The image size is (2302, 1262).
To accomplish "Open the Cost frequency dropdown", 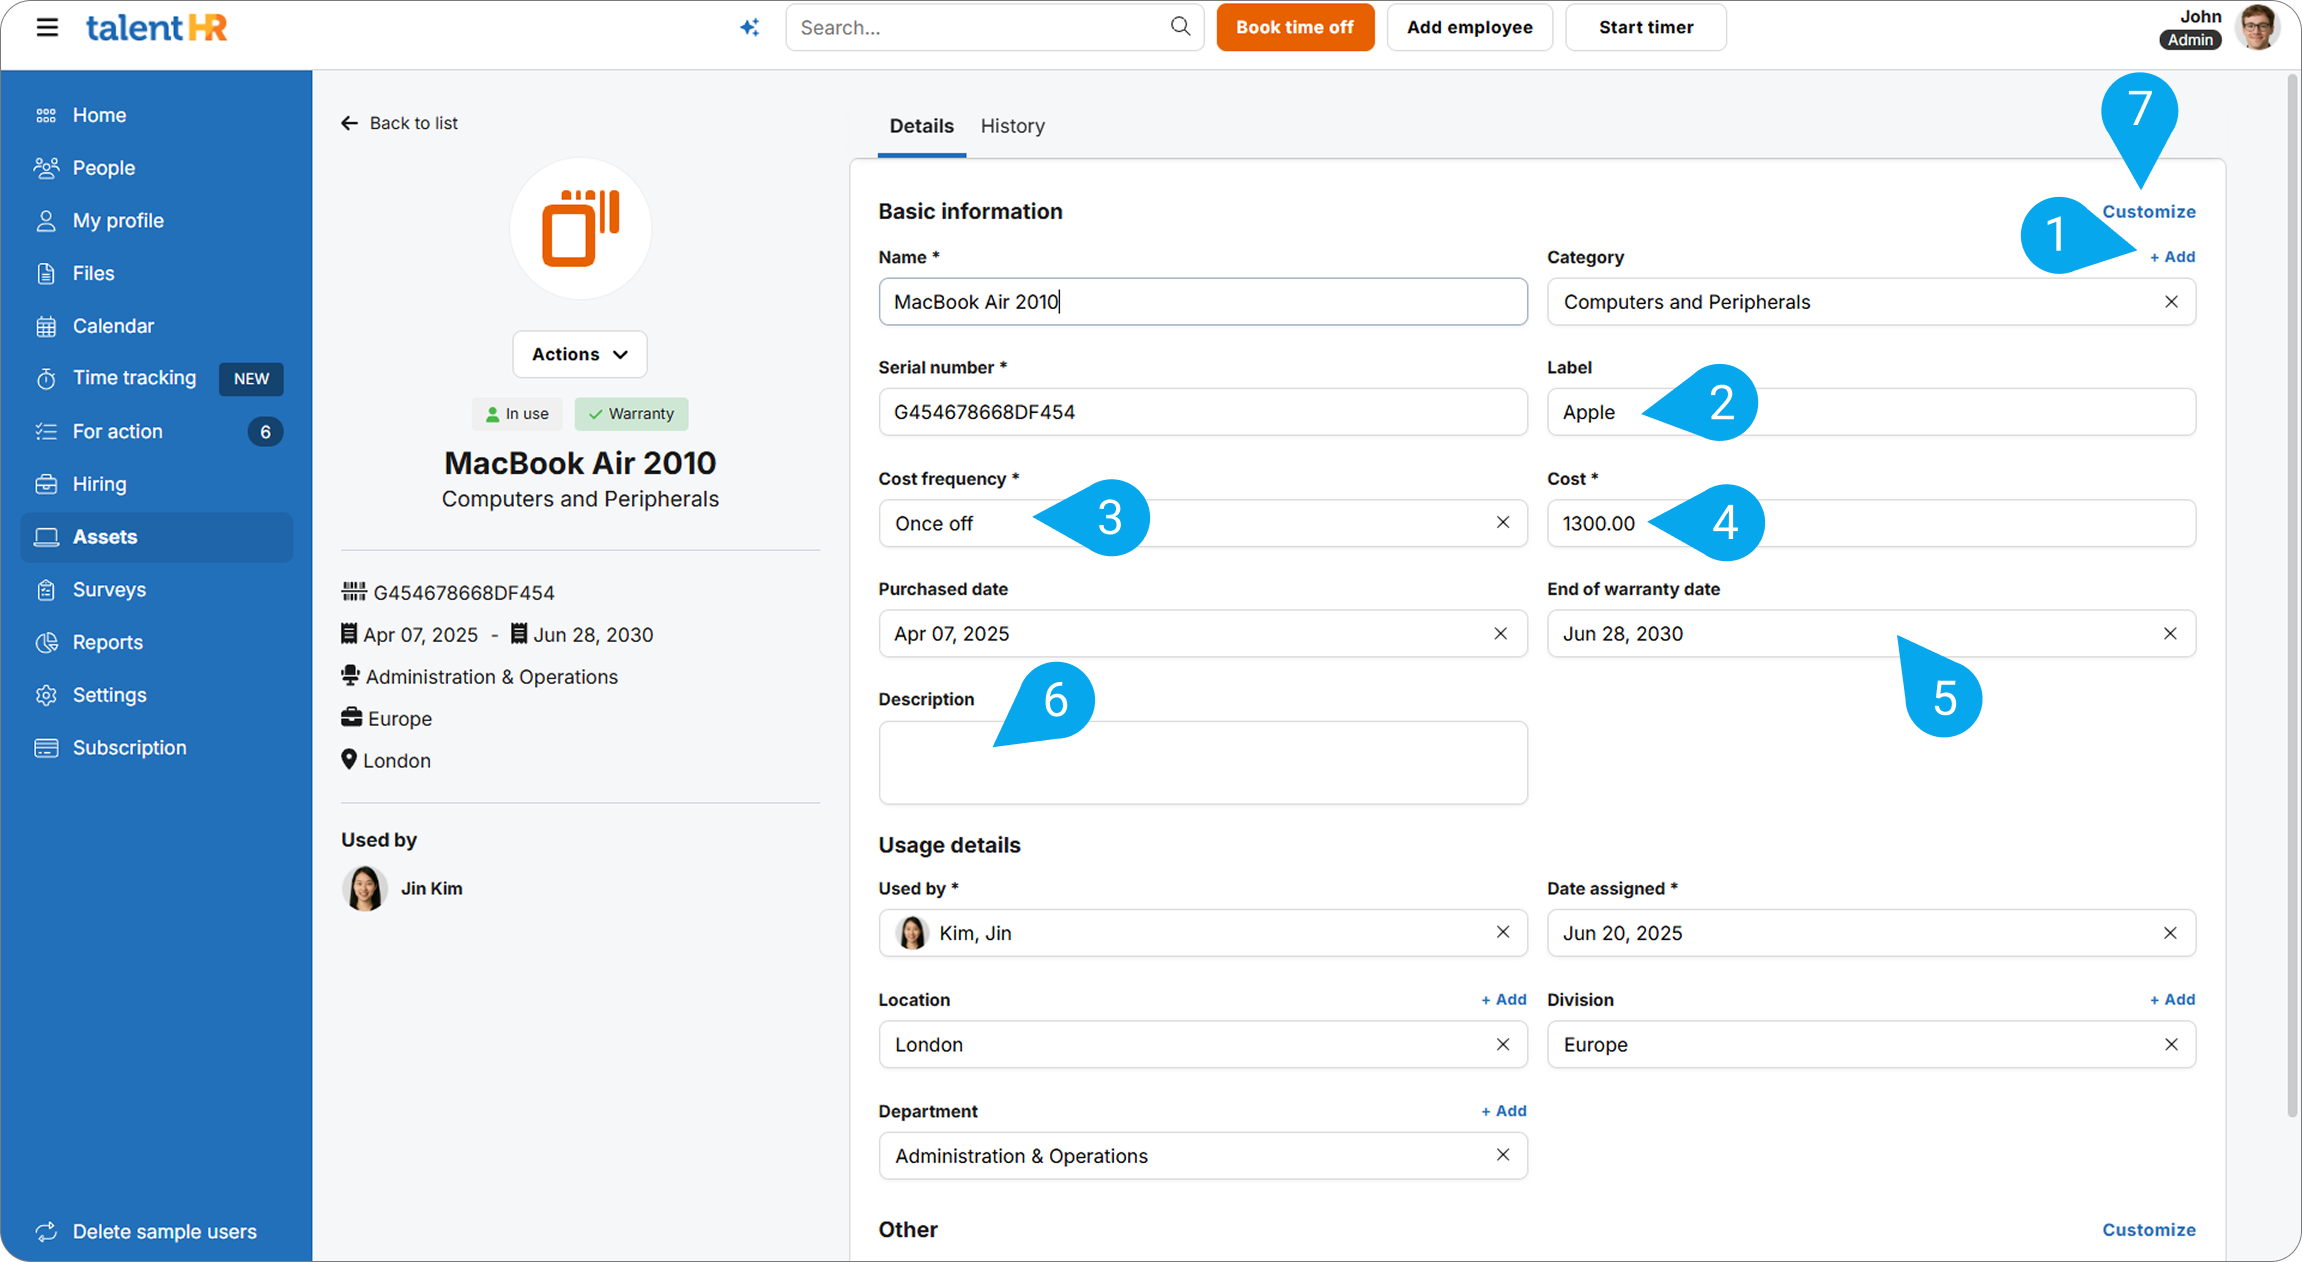I will [x=1203, y=523].
